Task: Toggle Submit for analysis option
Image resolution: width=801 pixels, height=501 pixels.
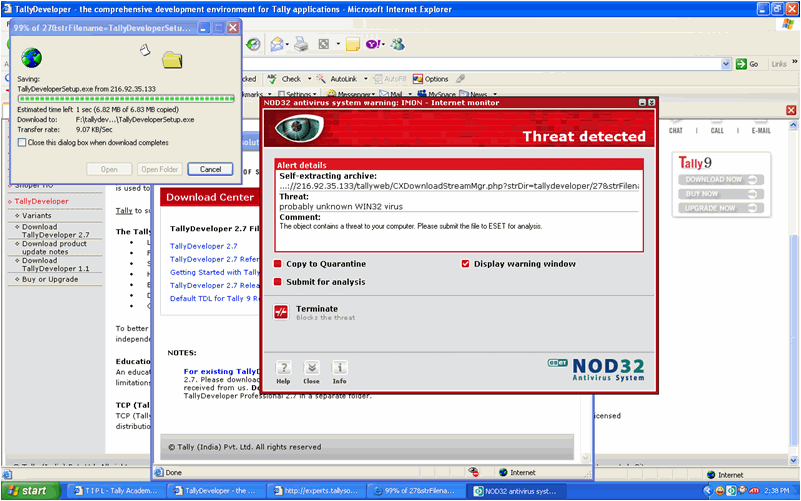Action: tap(277, 281)
